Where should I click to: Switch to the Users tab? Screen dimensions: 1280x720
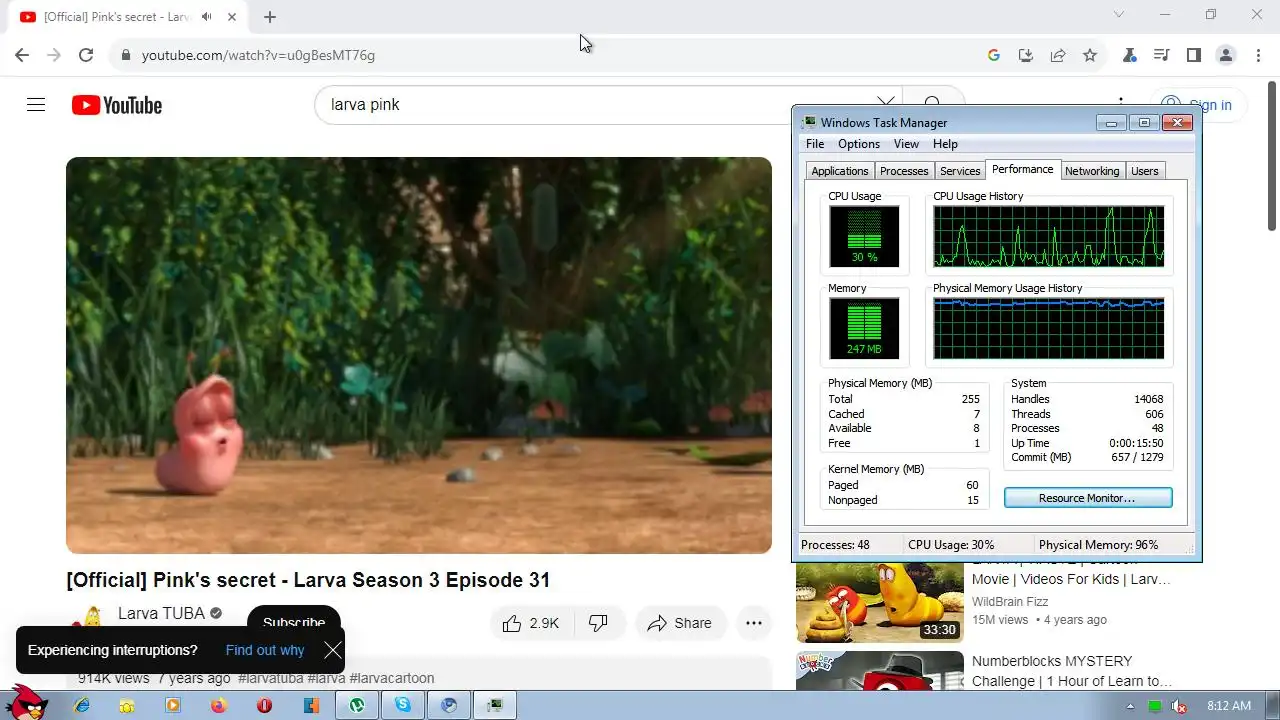click(x=1145, y=171)
